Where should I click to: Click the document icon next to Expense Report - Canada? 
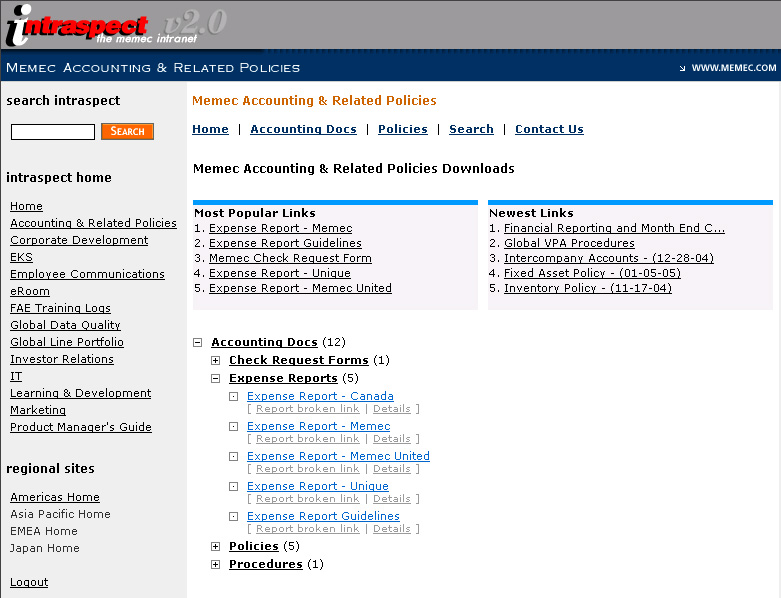[x=233, y=396]
